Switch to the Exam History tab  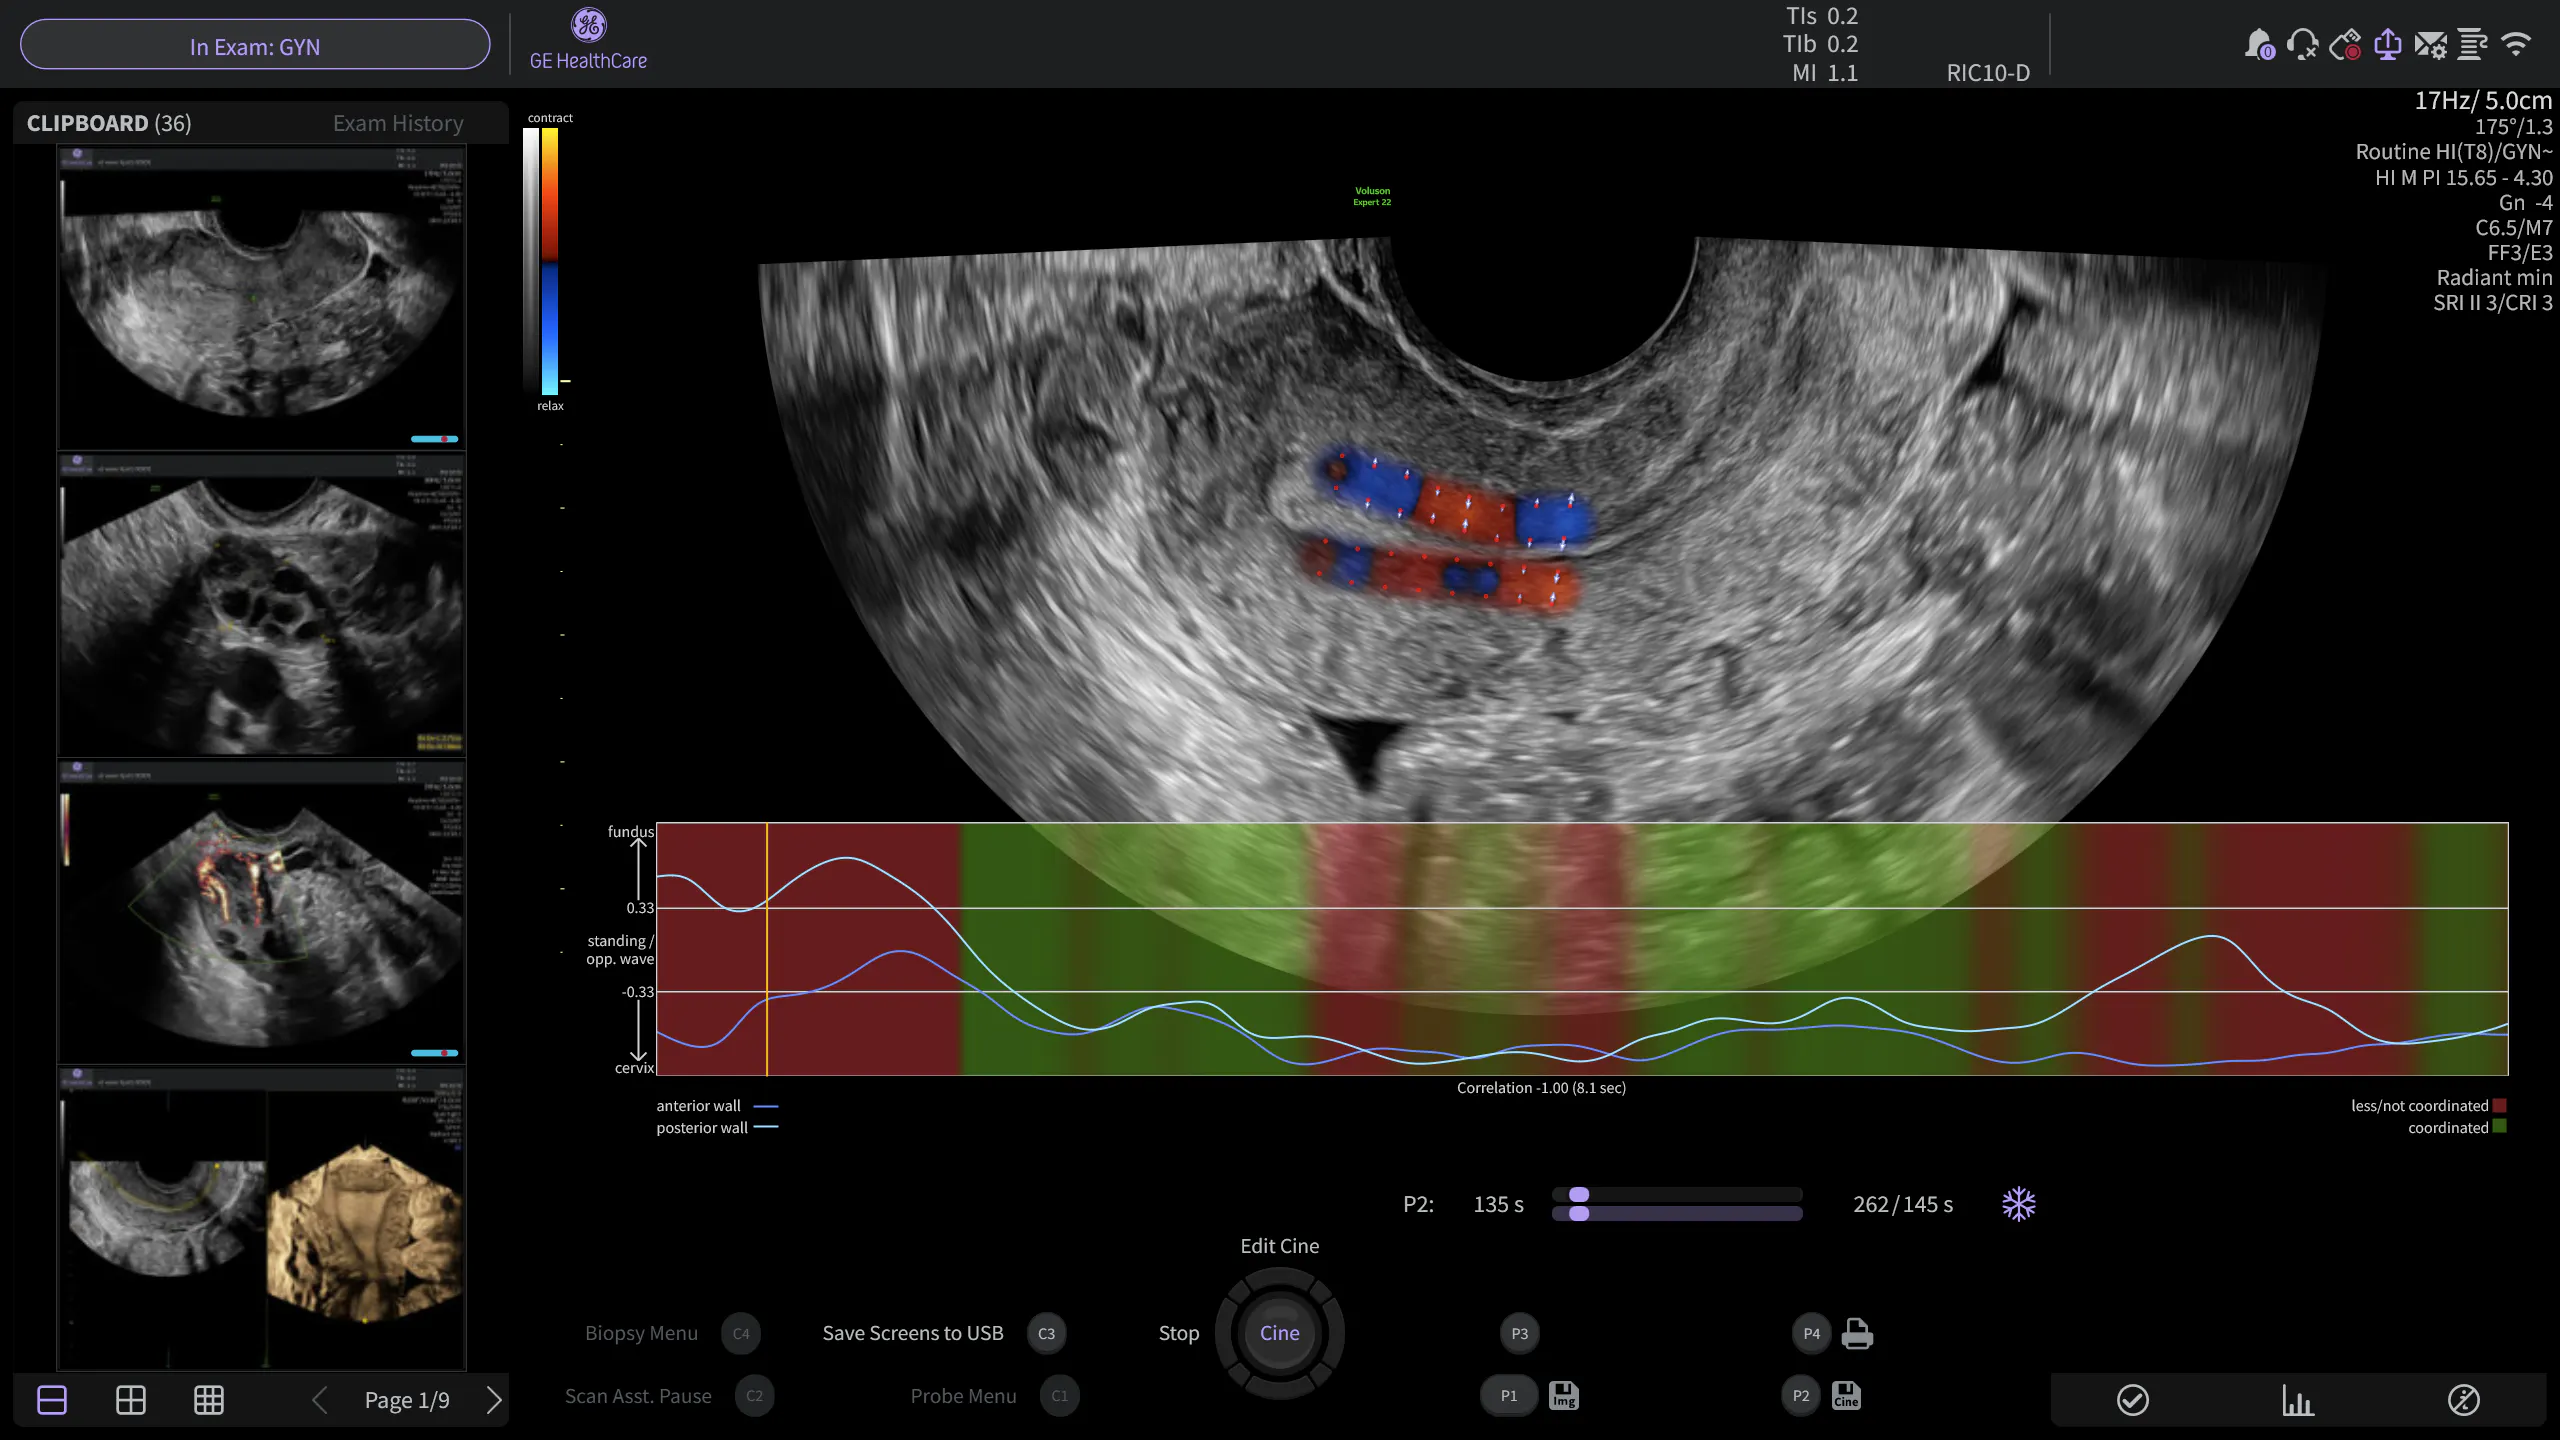pos(398,123)
